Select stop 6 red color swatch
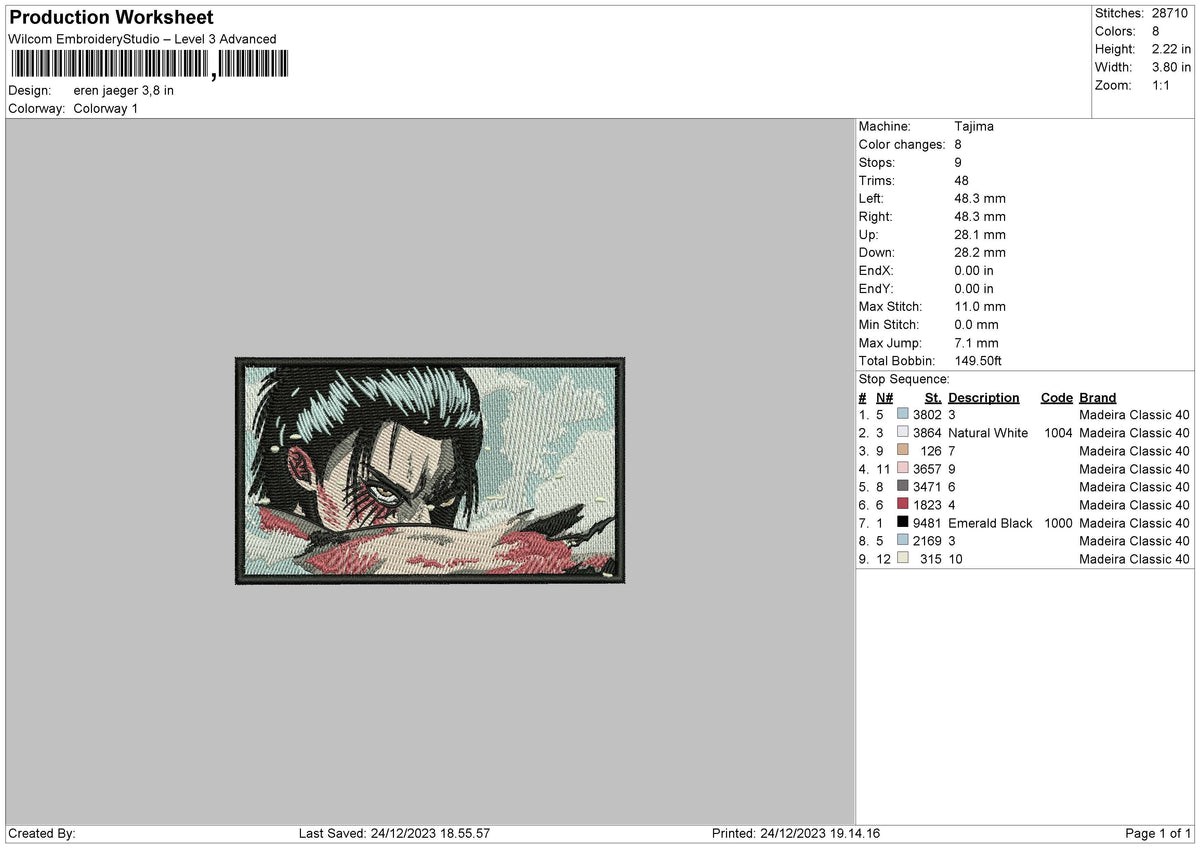The height and width of the screenshot is (848, 1200). coord(903,505)
